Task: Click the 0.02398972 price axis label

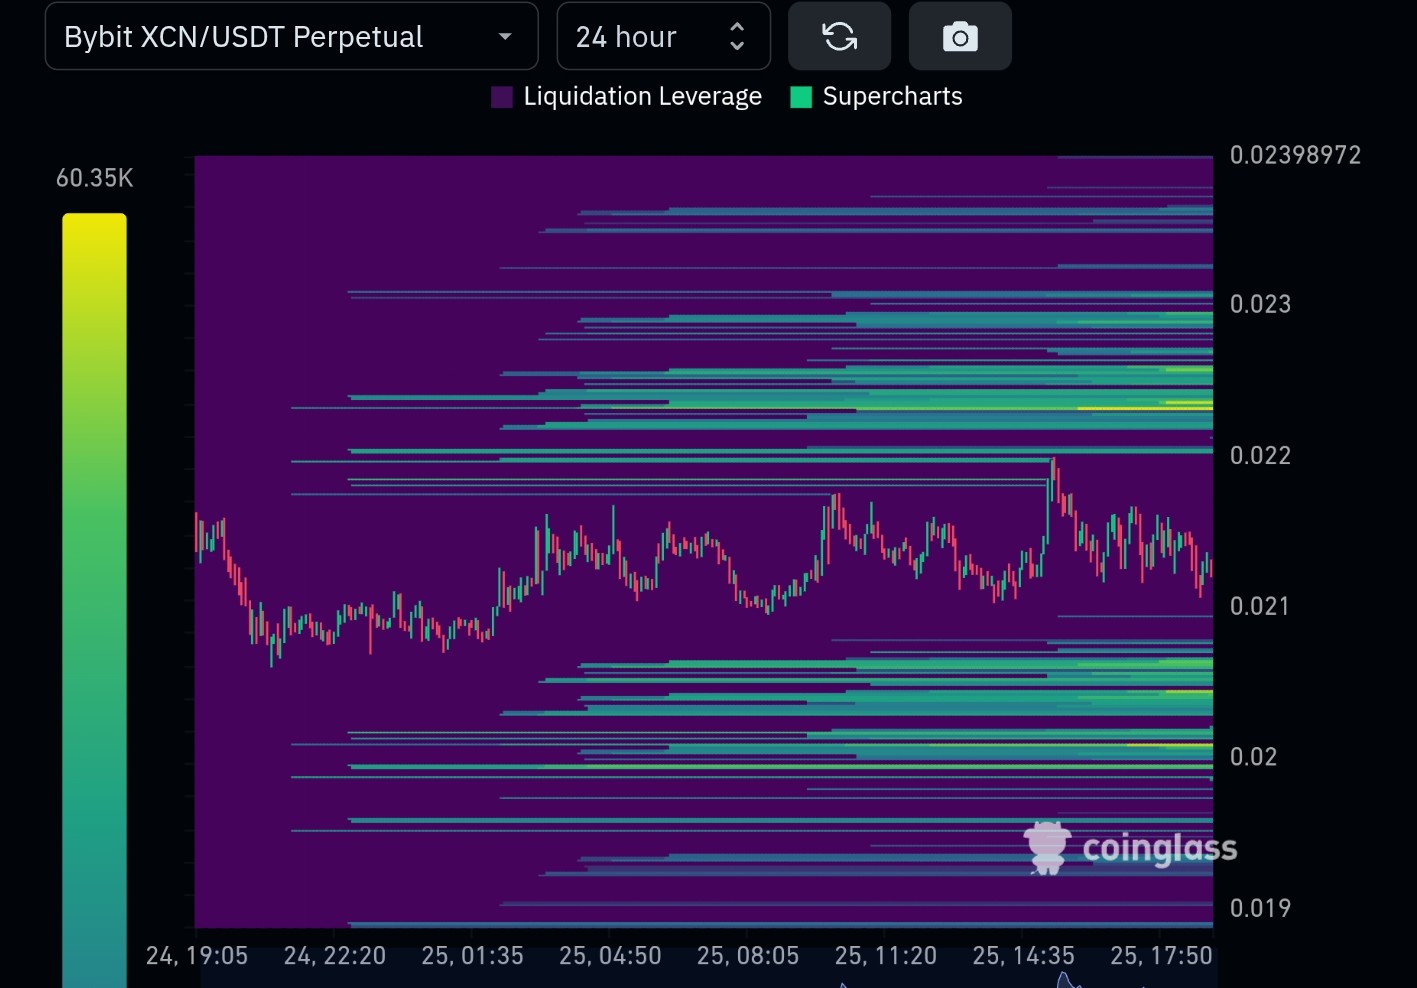Action: pos(1295,155)
